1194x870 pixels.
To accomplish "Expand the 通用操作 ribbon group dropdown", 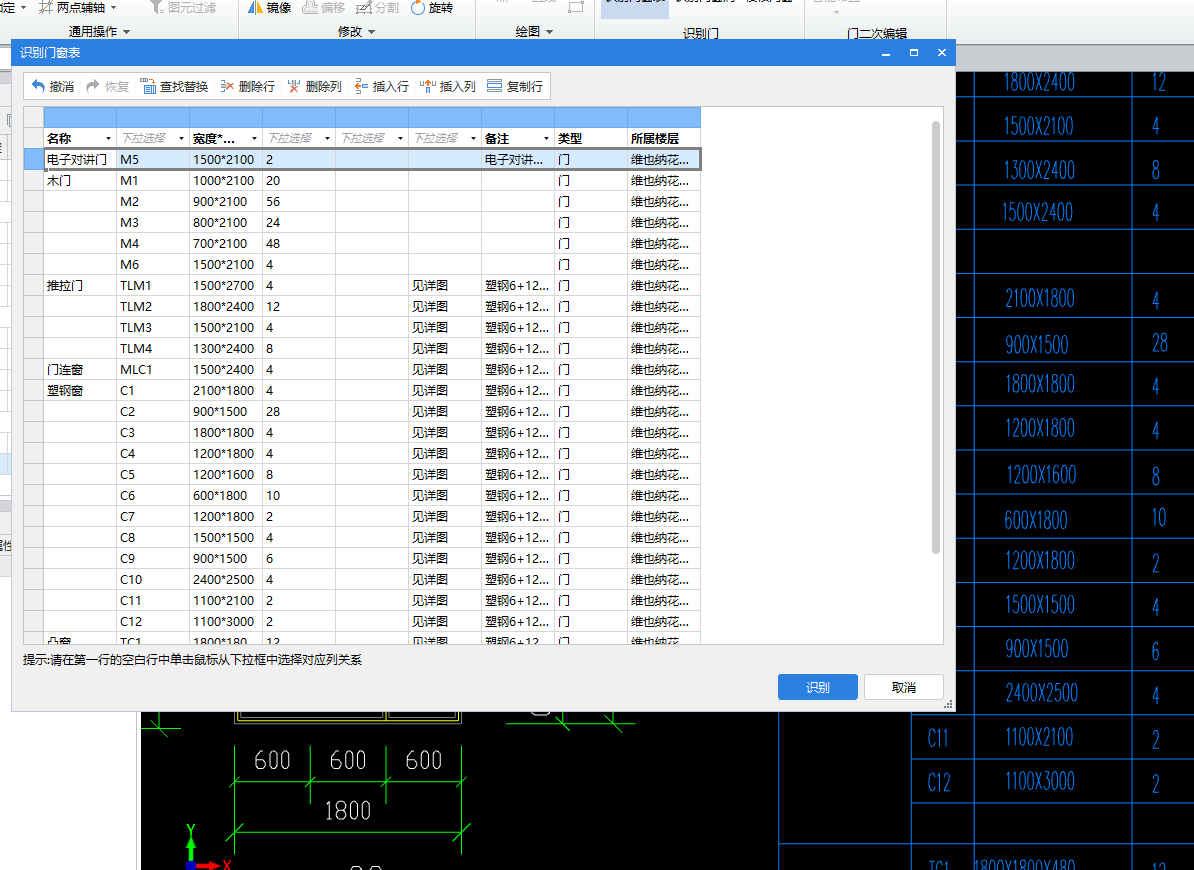I will pos(126,32).
